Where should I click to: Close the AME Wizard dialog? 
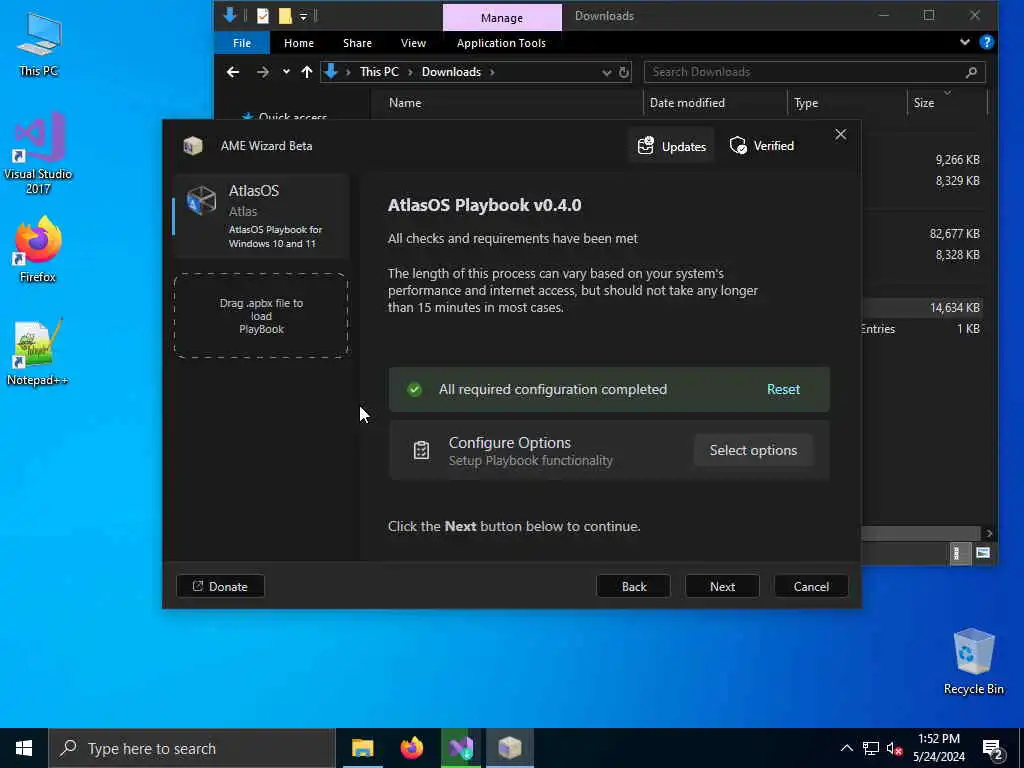click(x=840, y=135)
